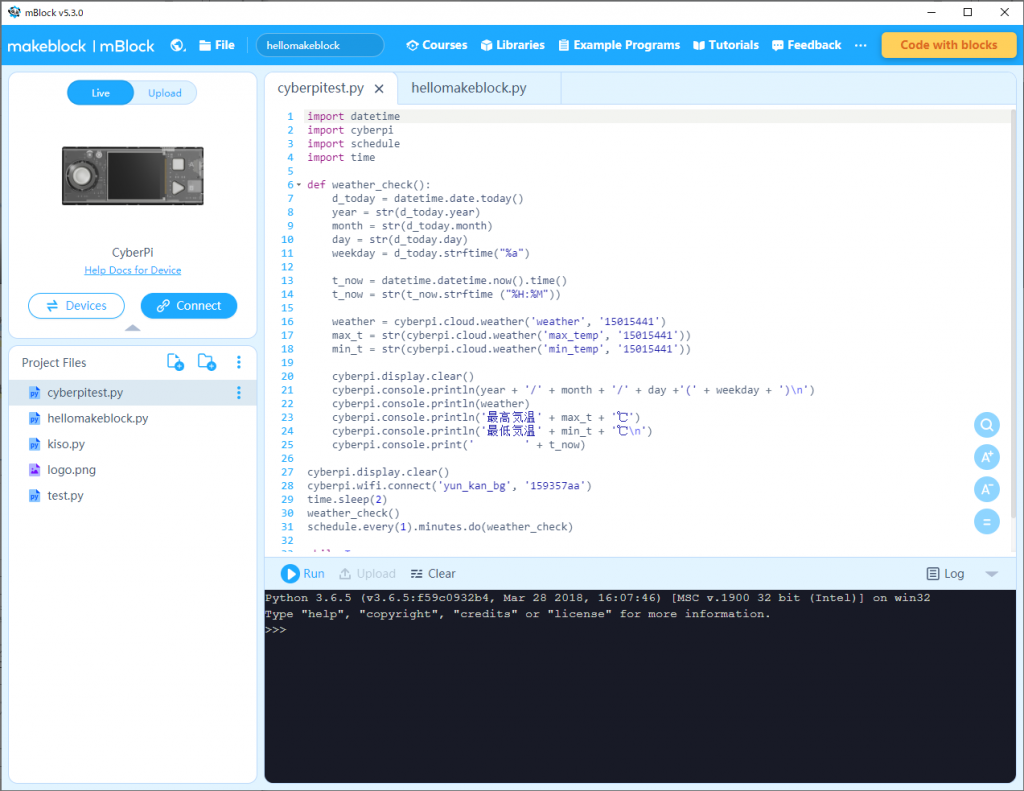Open the editor search tool
Screen dimensions: 1024x791
coord(987,425)
